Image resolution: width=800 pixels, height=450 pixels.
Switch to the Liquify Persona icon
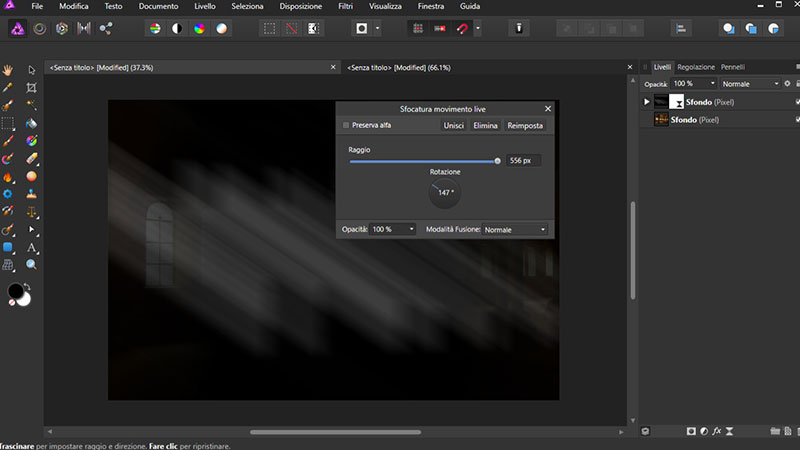[39, 29]
